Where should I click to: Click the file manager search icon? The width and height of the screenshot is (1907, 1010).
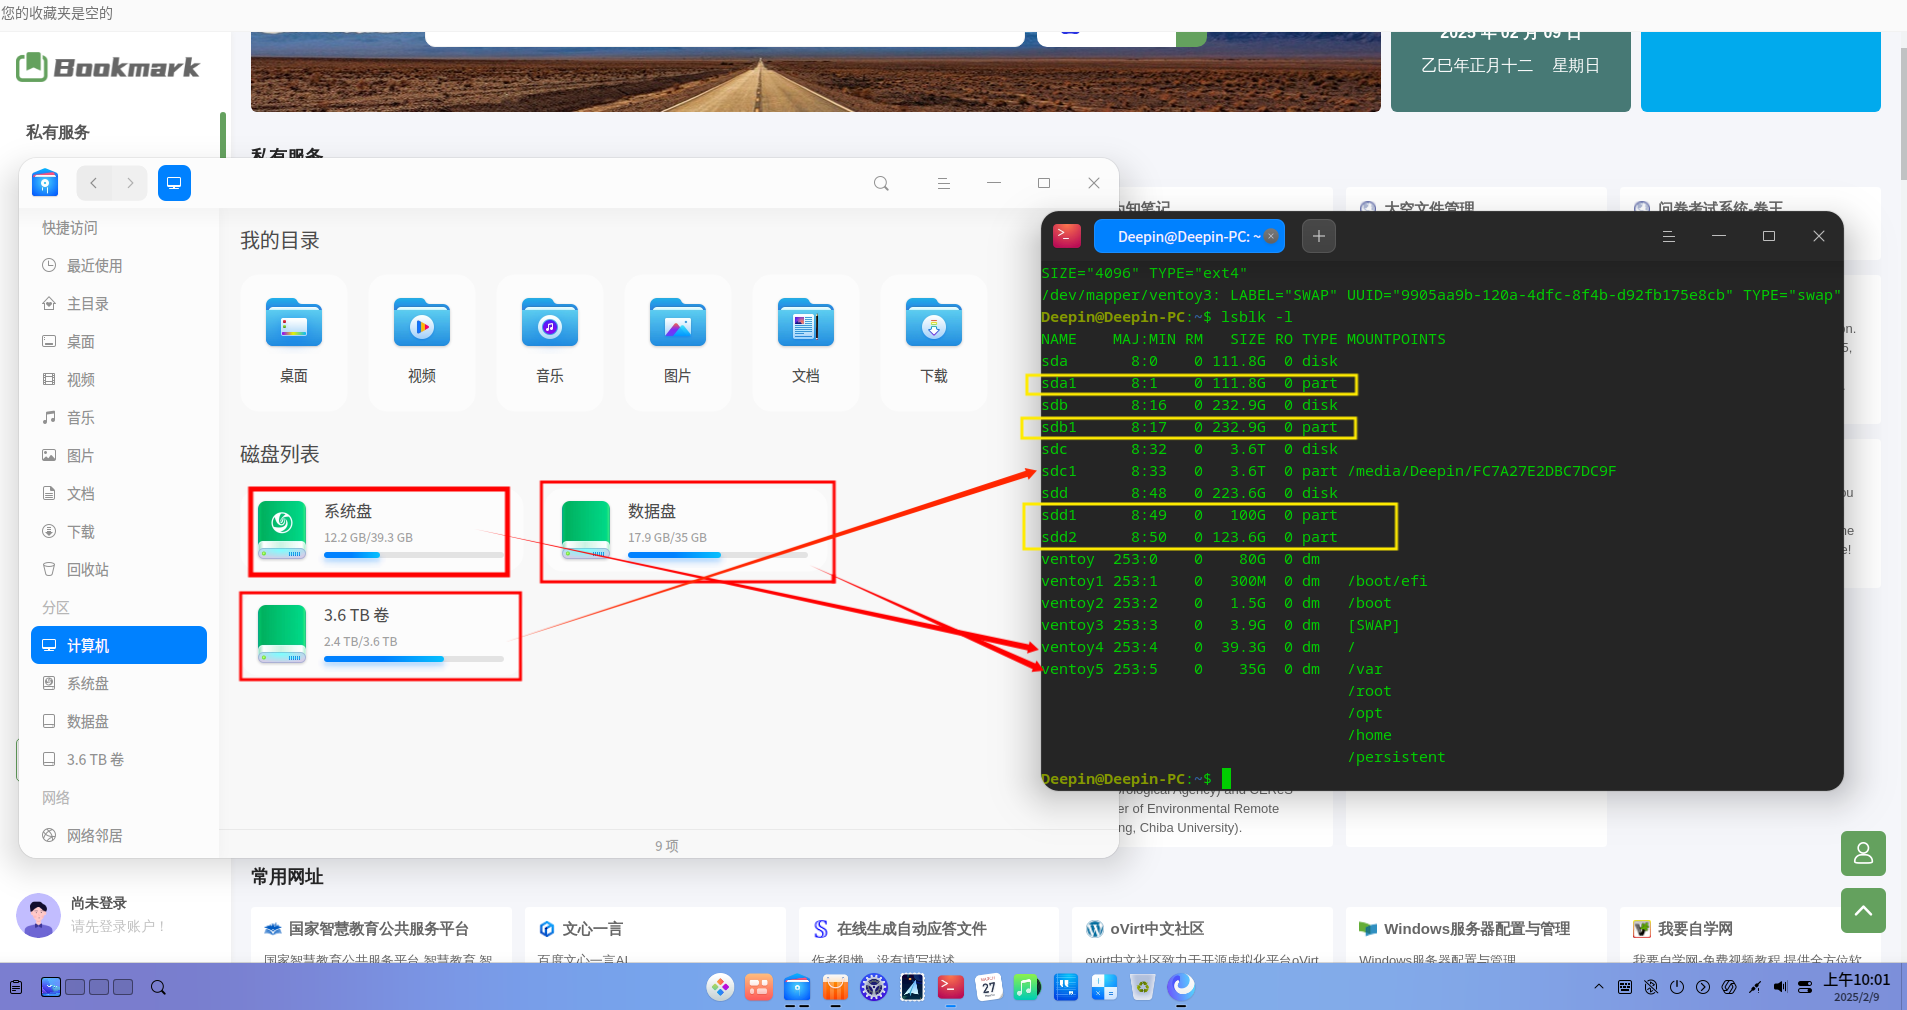click(x=881, y=183)
